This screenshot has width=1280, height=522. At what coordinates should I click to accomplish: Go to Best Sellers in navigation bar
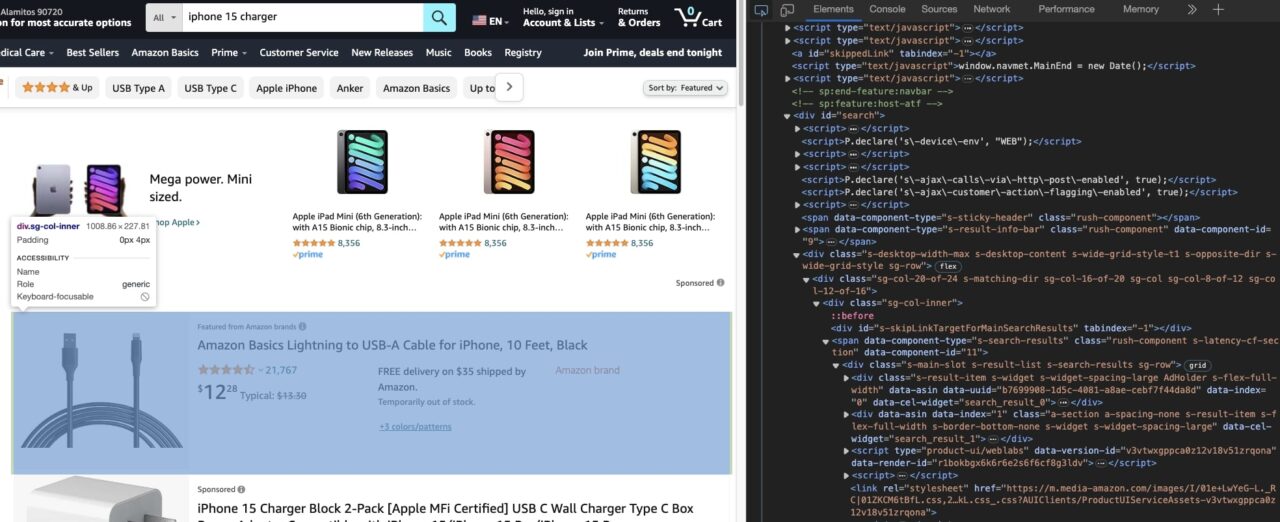click(x=93, y=53)
